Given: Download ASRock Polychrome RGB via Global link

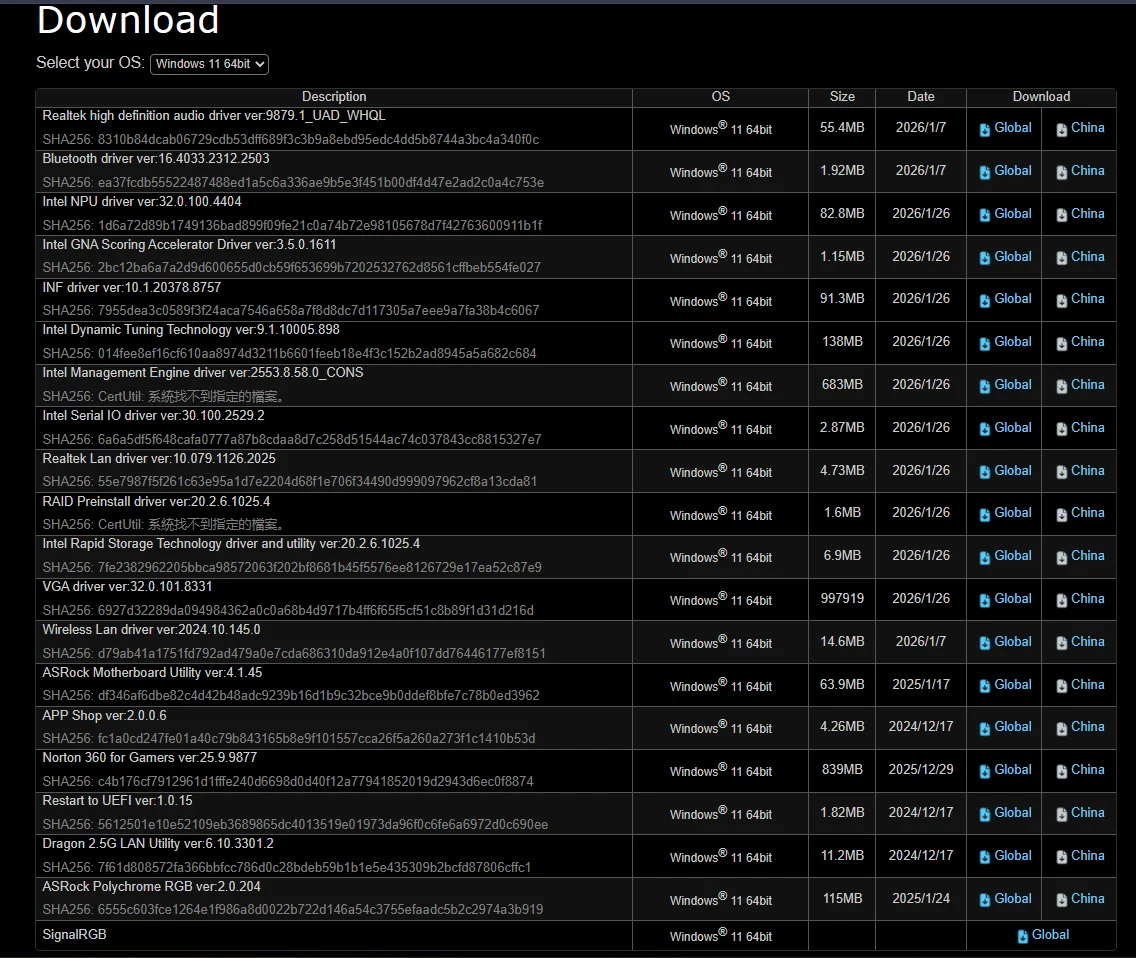Looking at the screenshot, I should (1013, 898).
